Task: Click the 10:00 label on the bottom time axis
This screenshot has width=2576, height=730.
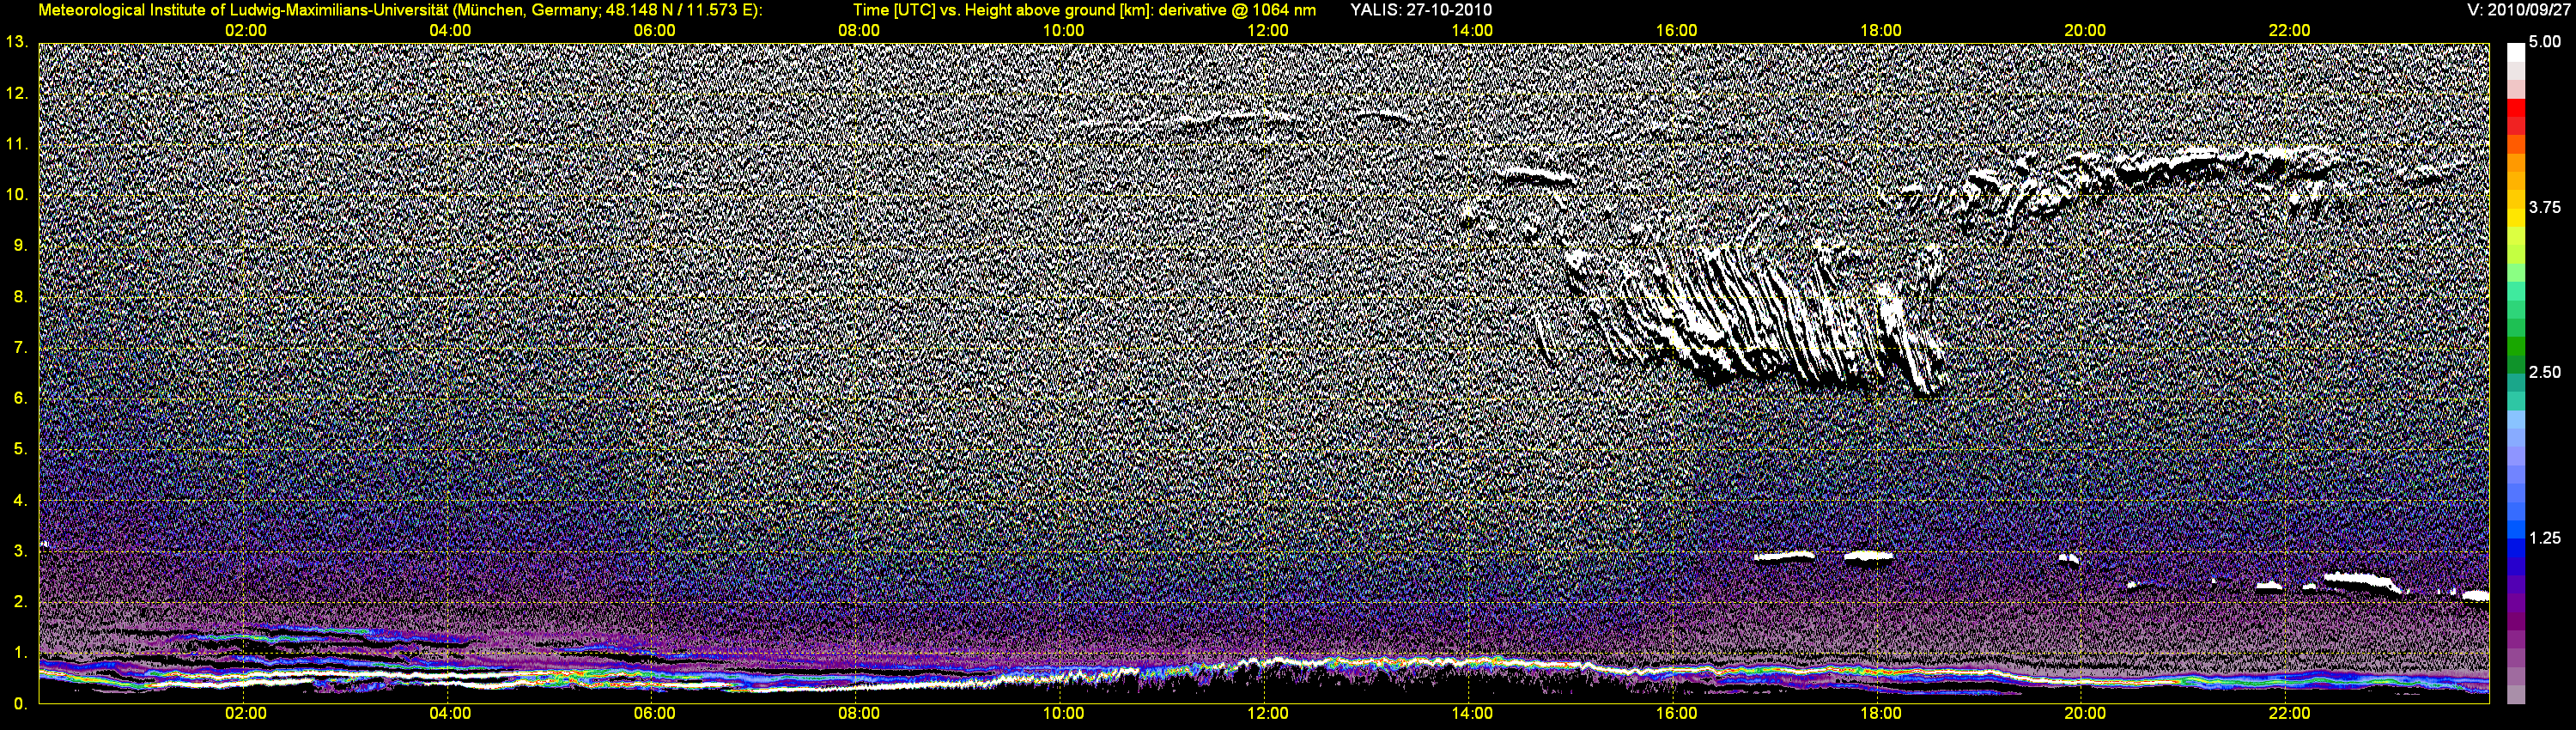Action: pyautogui.click(x=1063, y=714)
